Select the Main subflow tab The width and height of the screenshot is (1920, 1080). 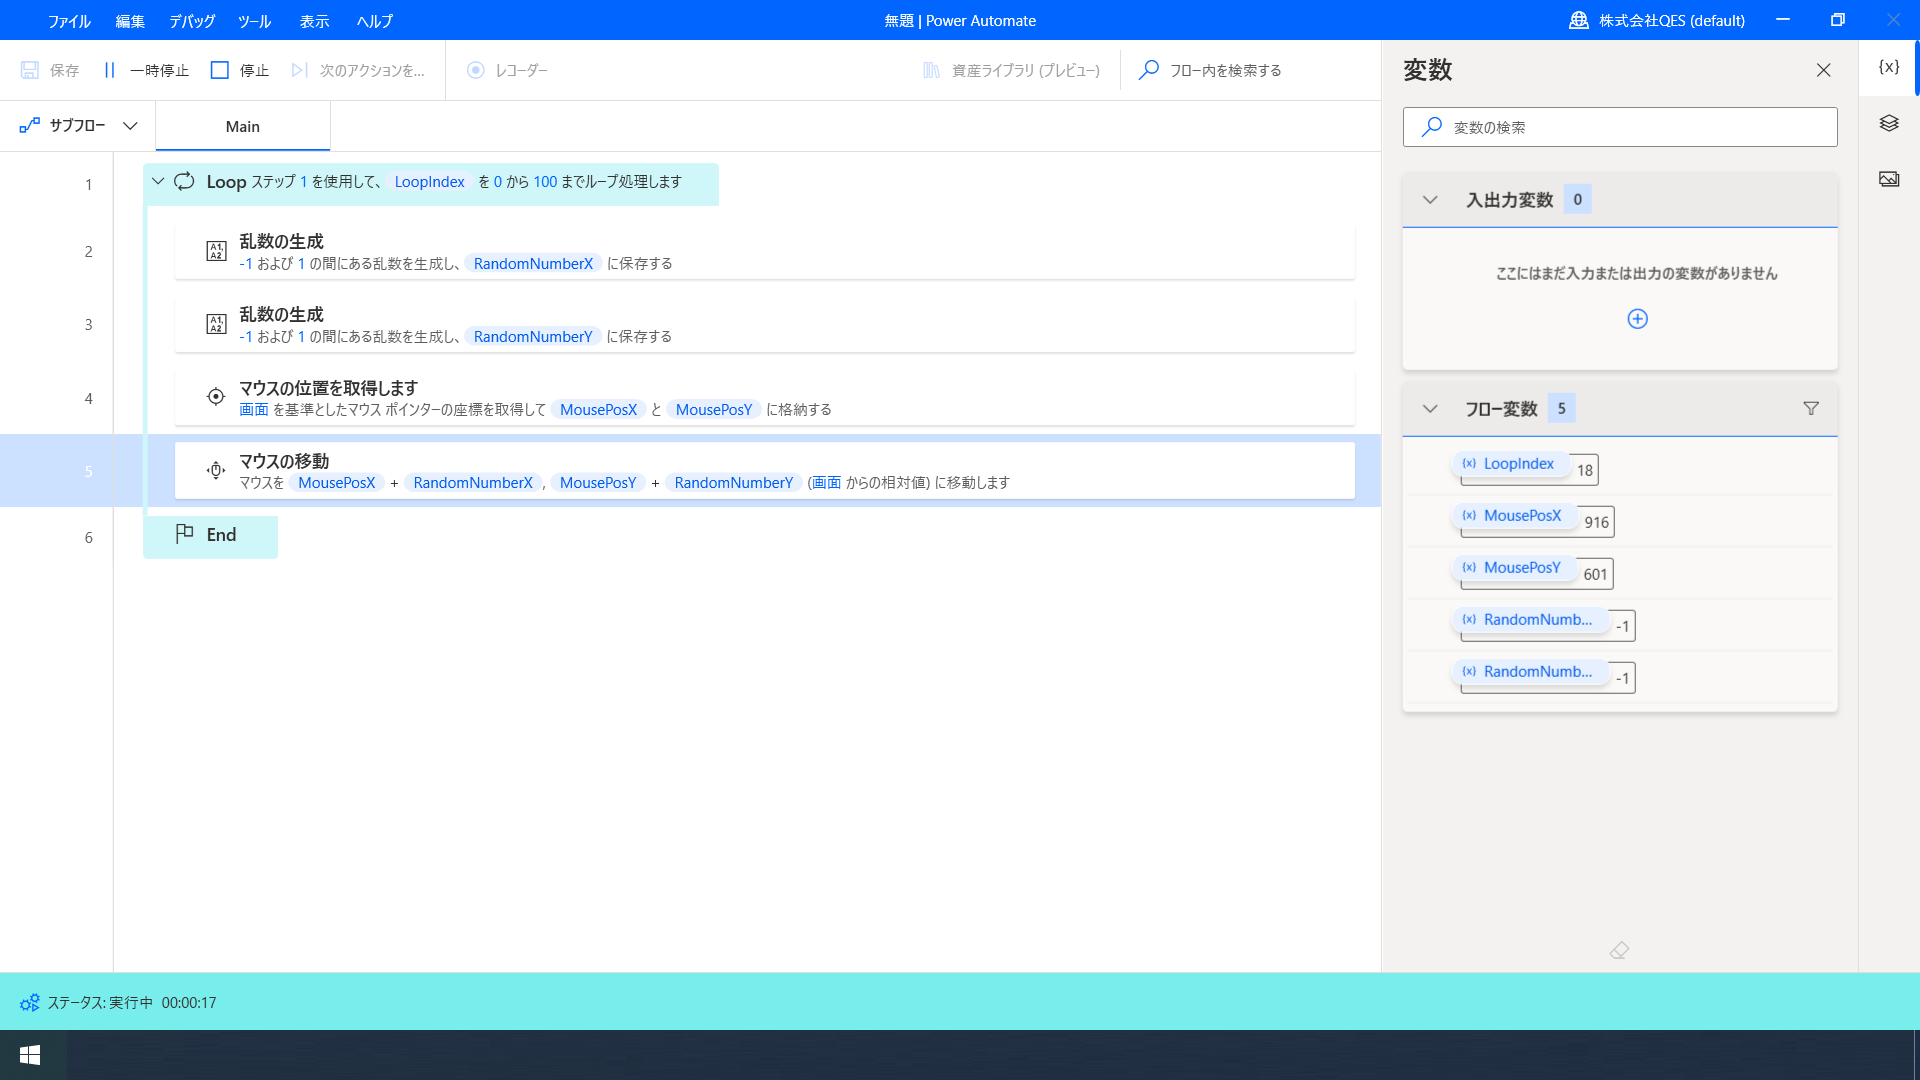[242, 126]
